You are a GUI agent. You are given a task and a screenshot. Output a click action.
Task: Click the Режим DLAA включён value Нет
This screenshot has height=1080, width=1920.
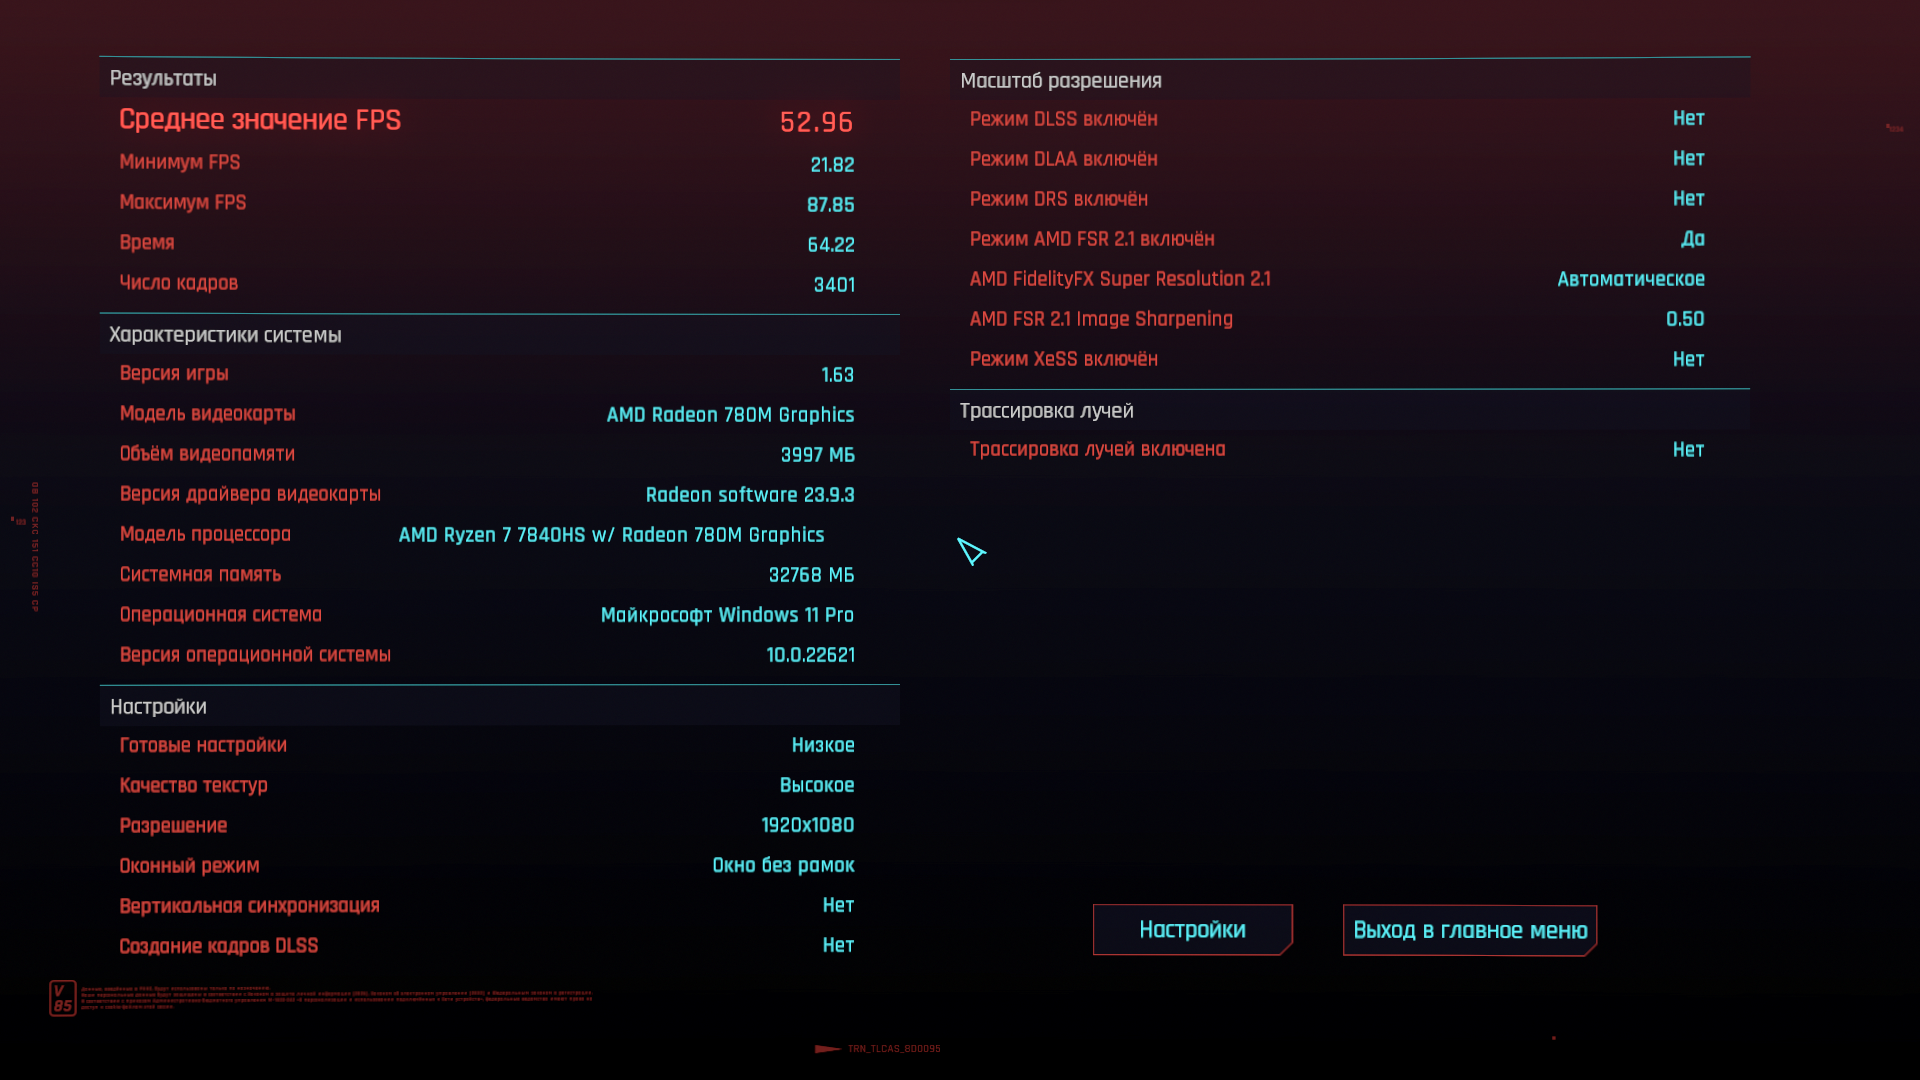coord(1688,158)
